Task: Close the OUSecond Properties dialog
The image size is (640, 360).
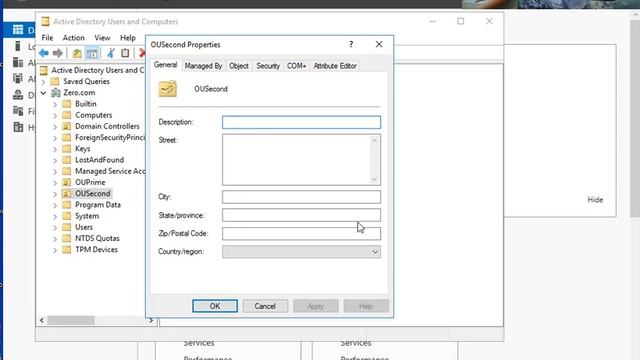Action: pos(379,44)
